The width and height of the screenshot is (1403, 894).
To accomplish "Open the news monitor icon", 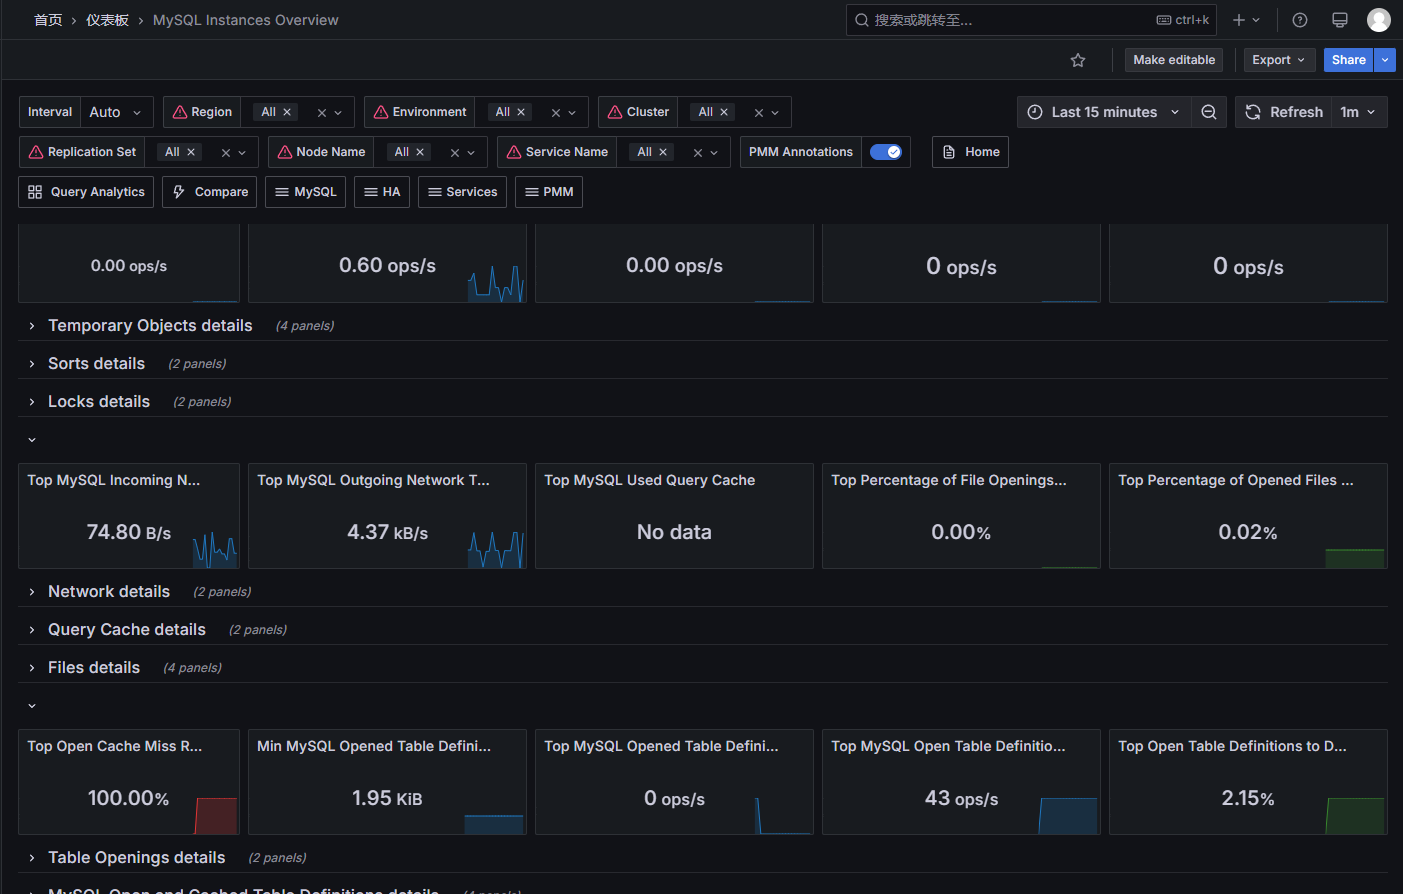I will pos(1340,20).
